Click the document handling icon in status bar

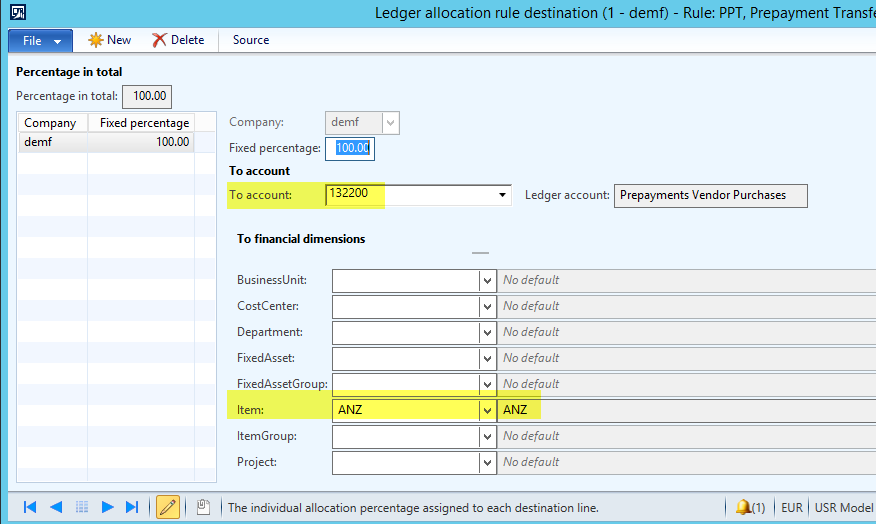tap(203, 507)
